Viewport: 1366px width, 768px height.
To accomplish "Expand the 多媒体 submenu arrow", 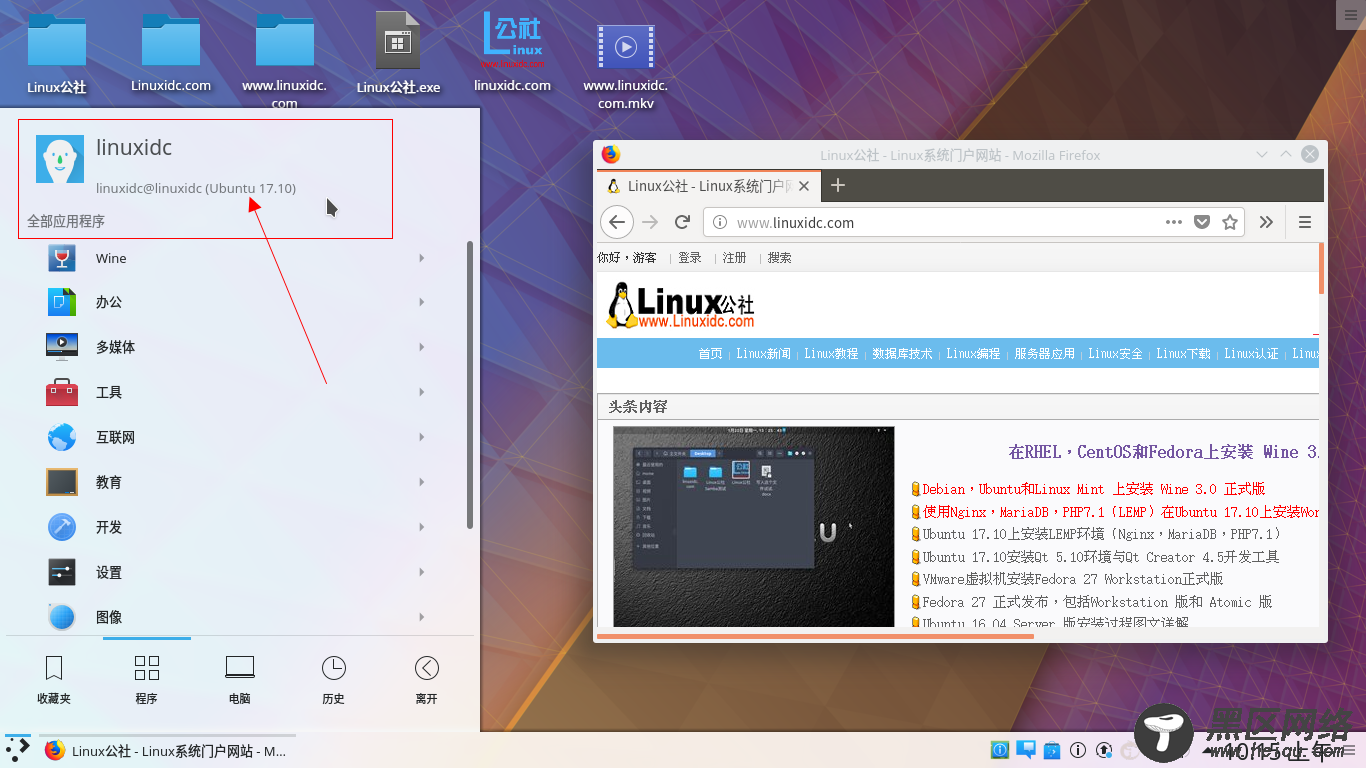I will pyautogui.click(x=422, y=347).
